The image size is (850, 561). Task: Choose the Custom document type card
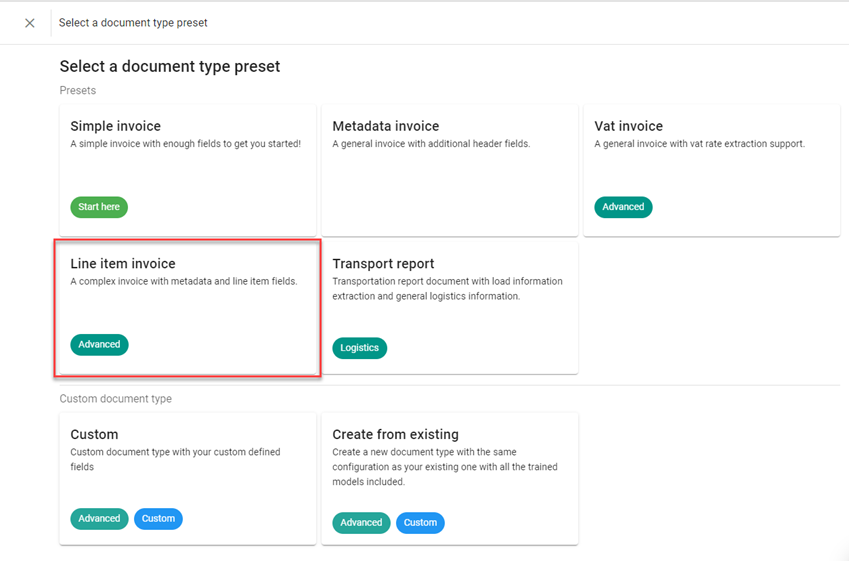click(188, 478)
